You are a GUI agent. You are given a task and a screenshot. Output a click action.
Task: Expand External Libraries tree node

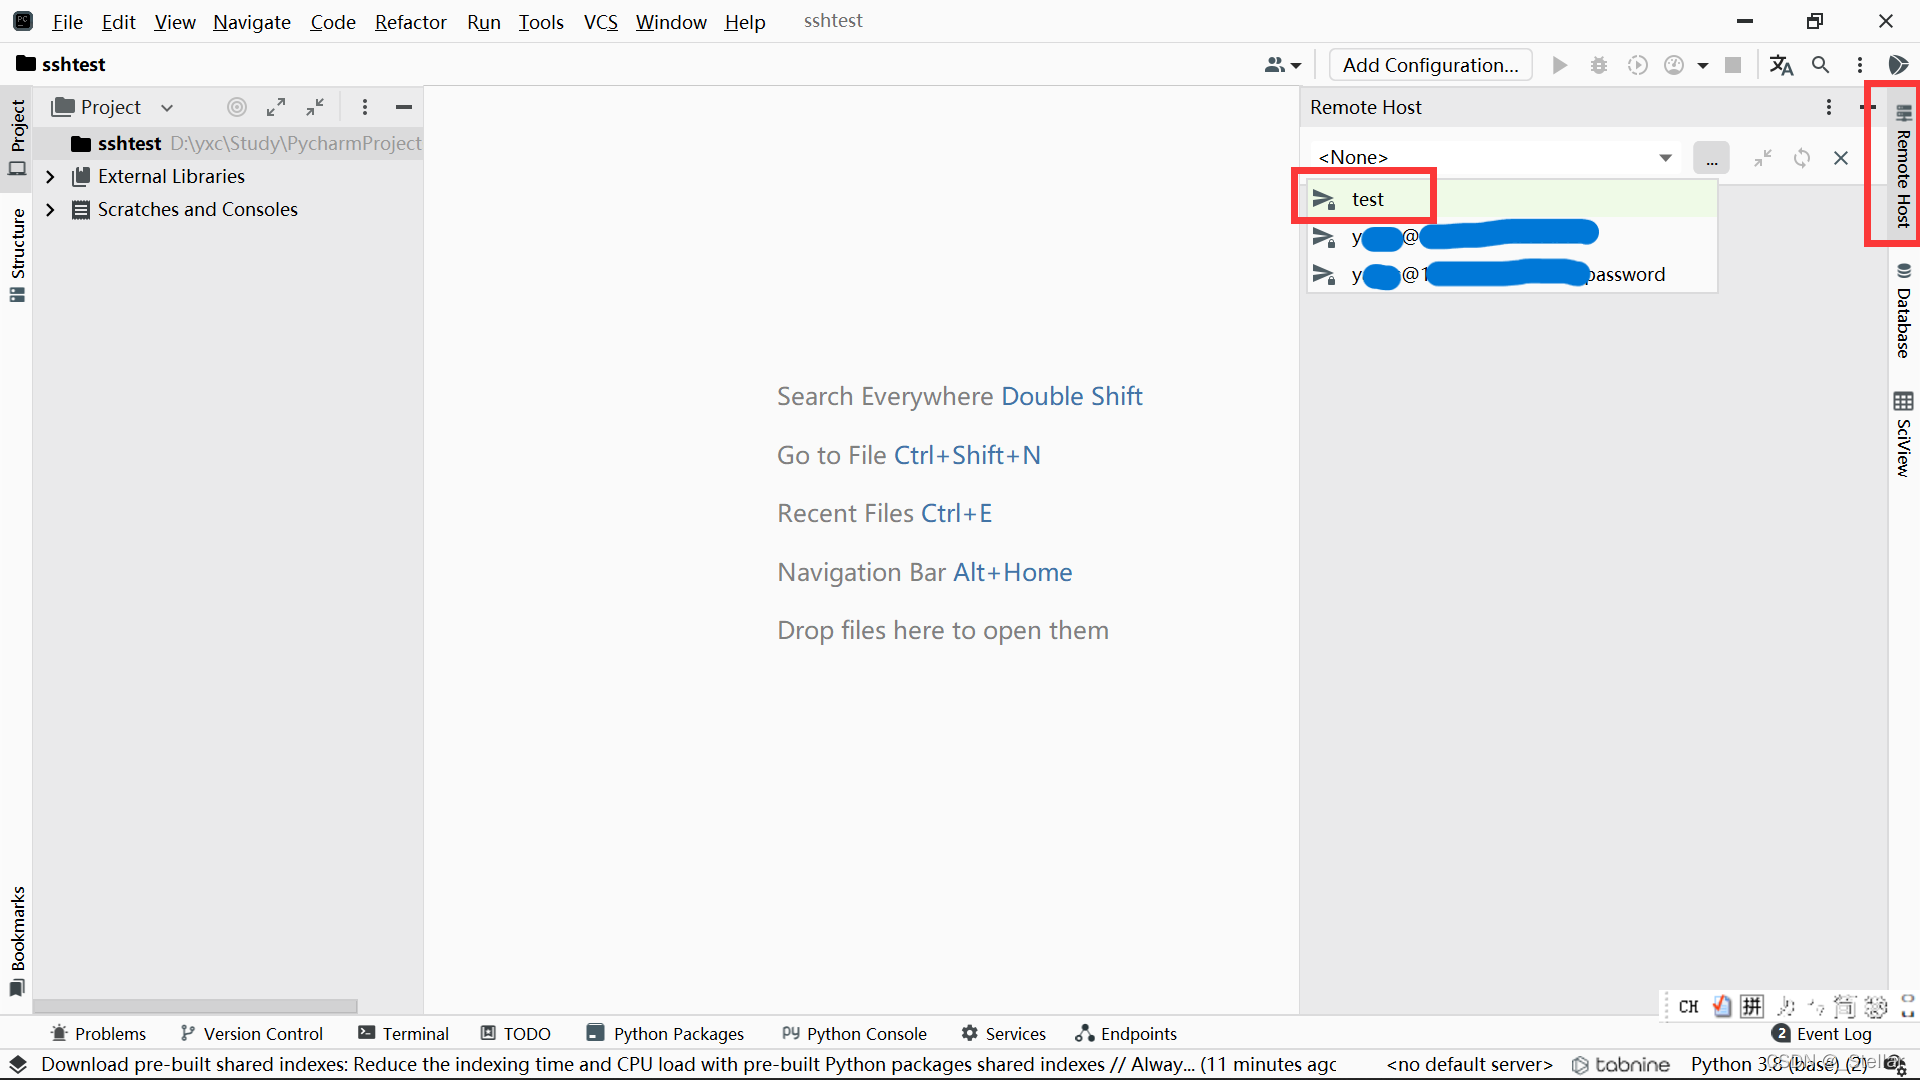pos(50,177)
